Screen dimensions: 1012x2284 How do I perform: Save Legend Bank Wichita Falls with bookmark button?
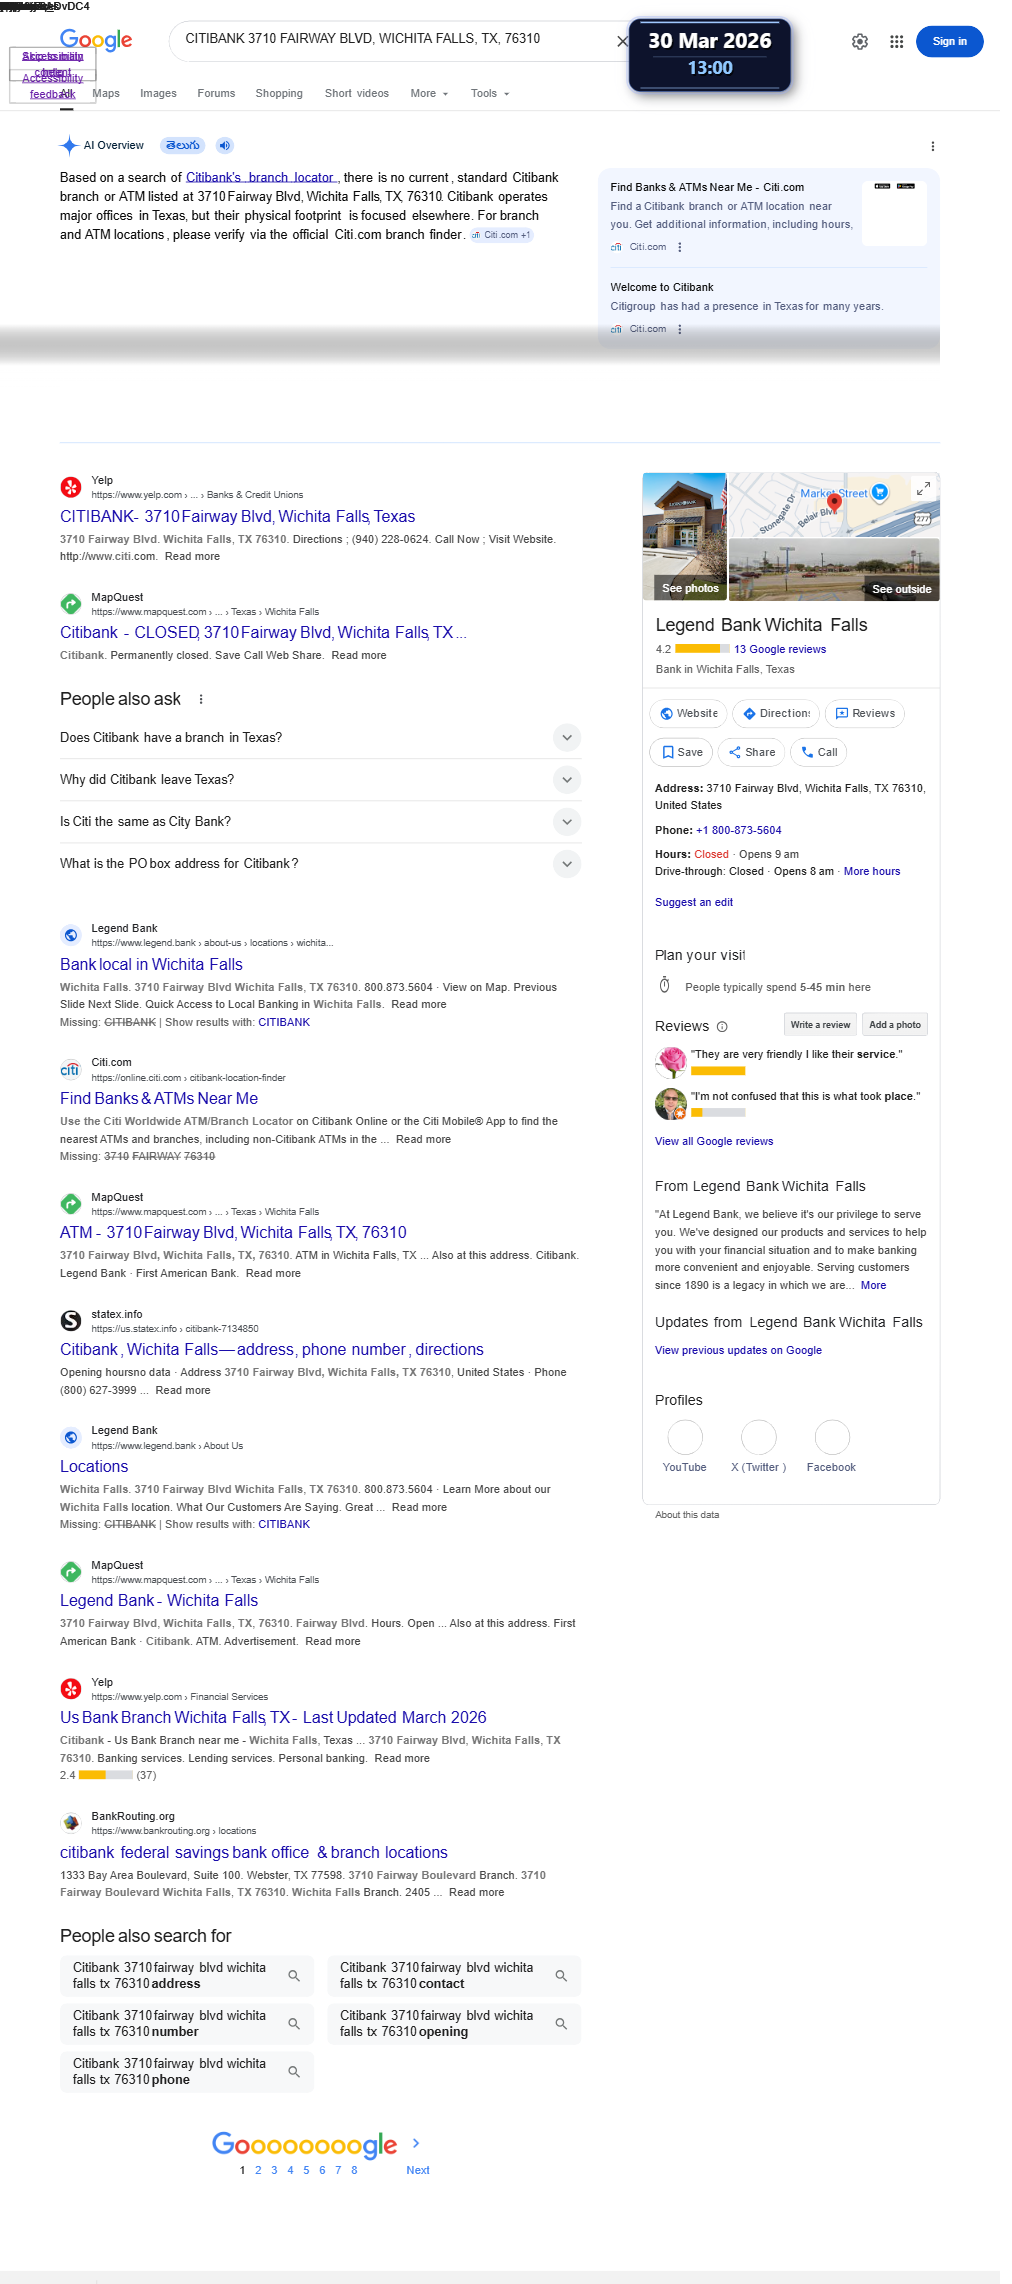coord(681,752)
